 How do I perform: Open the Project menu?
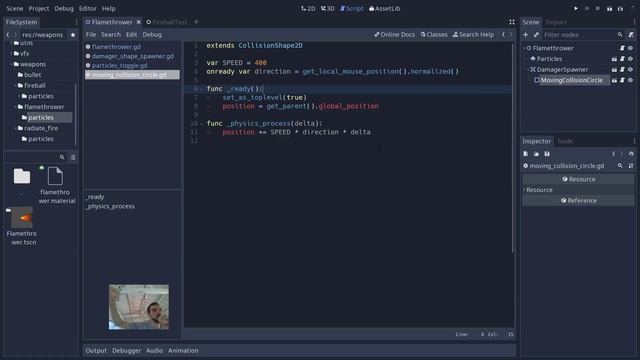38,9
